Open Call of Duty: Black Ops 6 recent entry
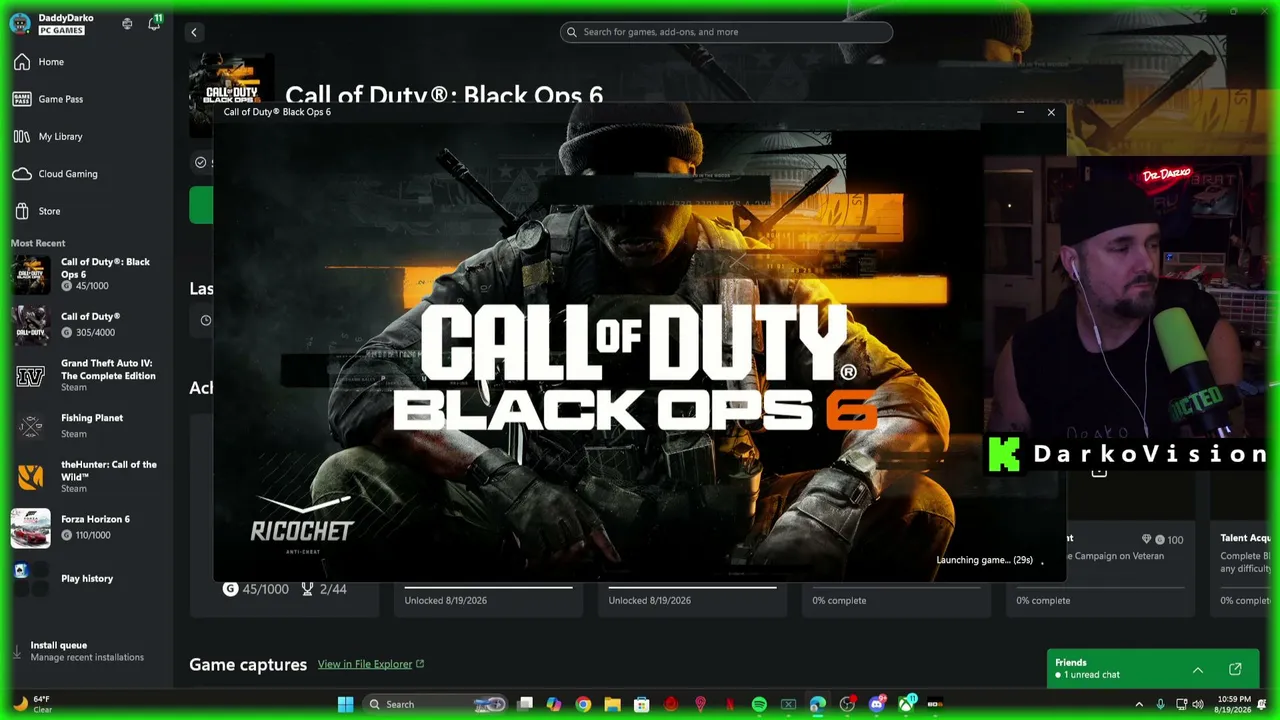Image resolution: width=1280 pixels, height=720 pixels. pos(87,275)
